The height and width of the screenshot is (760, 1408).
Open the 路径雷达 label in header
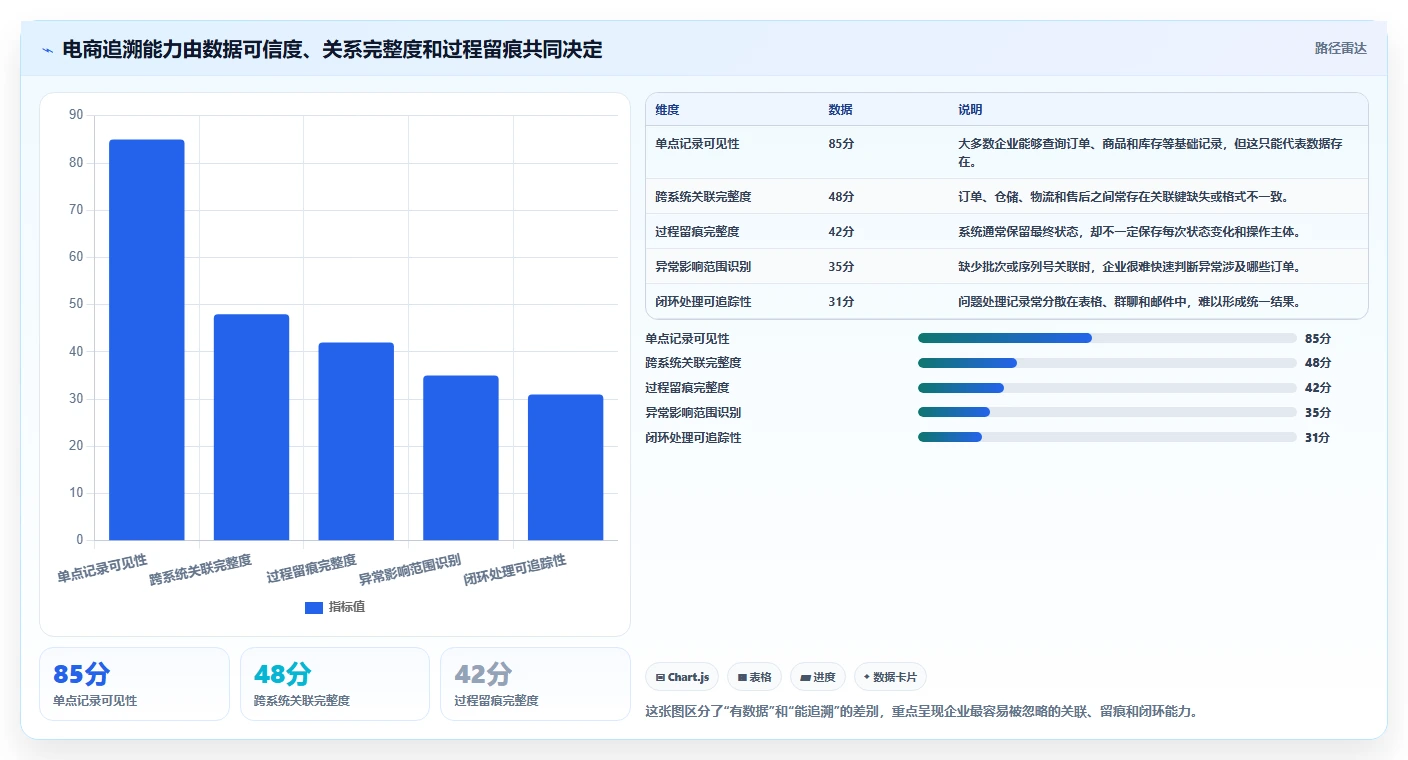(1340, 48)
